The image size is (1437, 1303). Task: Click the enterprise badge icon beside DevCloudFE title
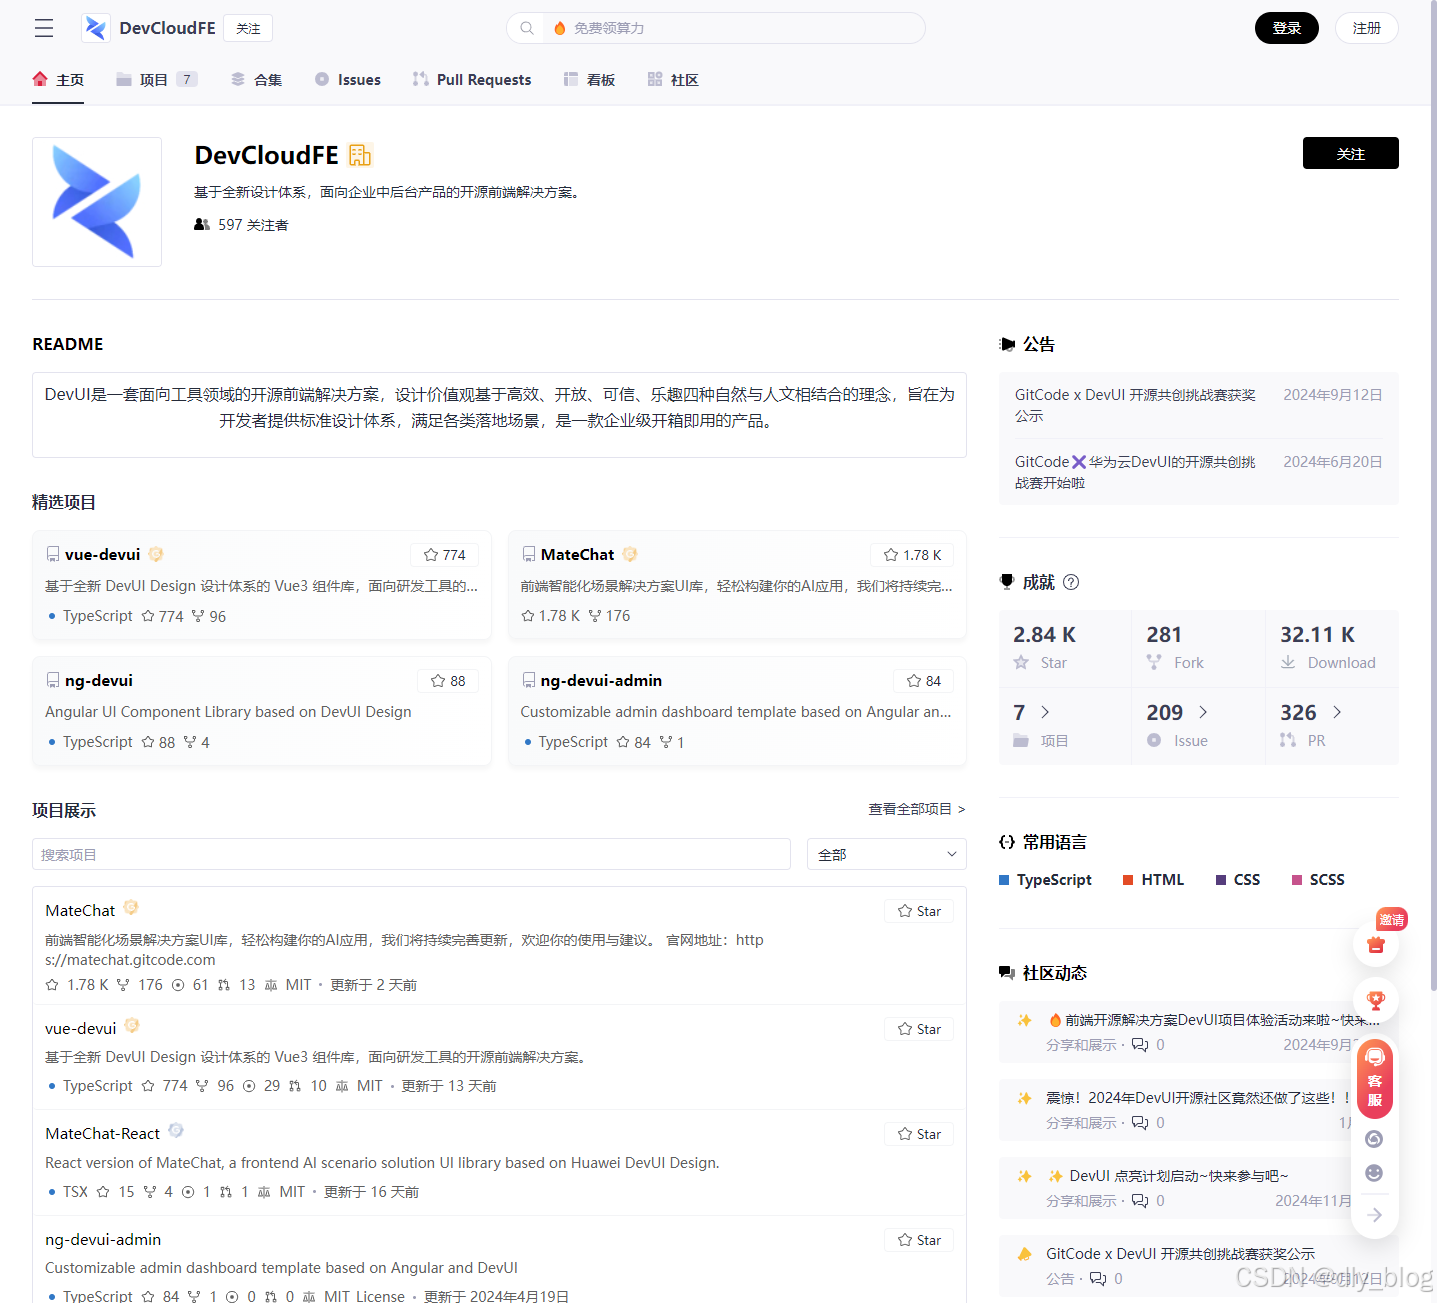360,155
